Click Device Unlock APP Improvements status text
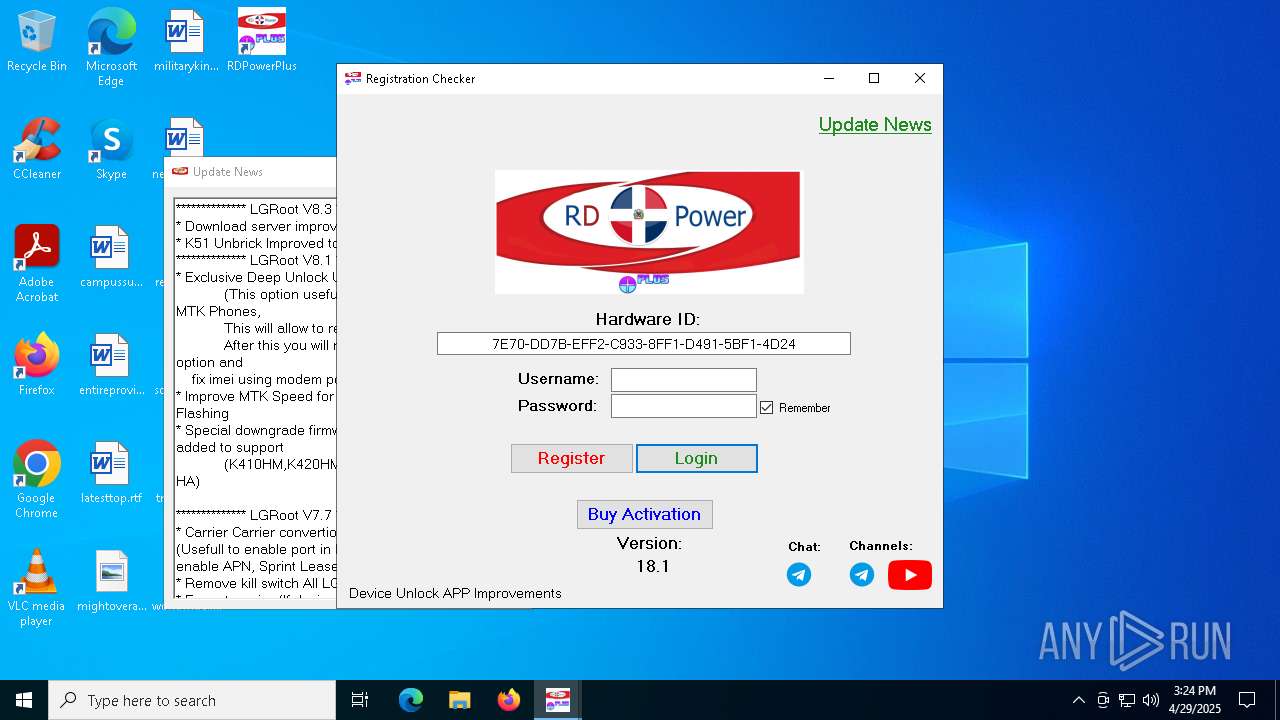The image size is (1280, 720). pyautogui.click(x=455, y=594)
